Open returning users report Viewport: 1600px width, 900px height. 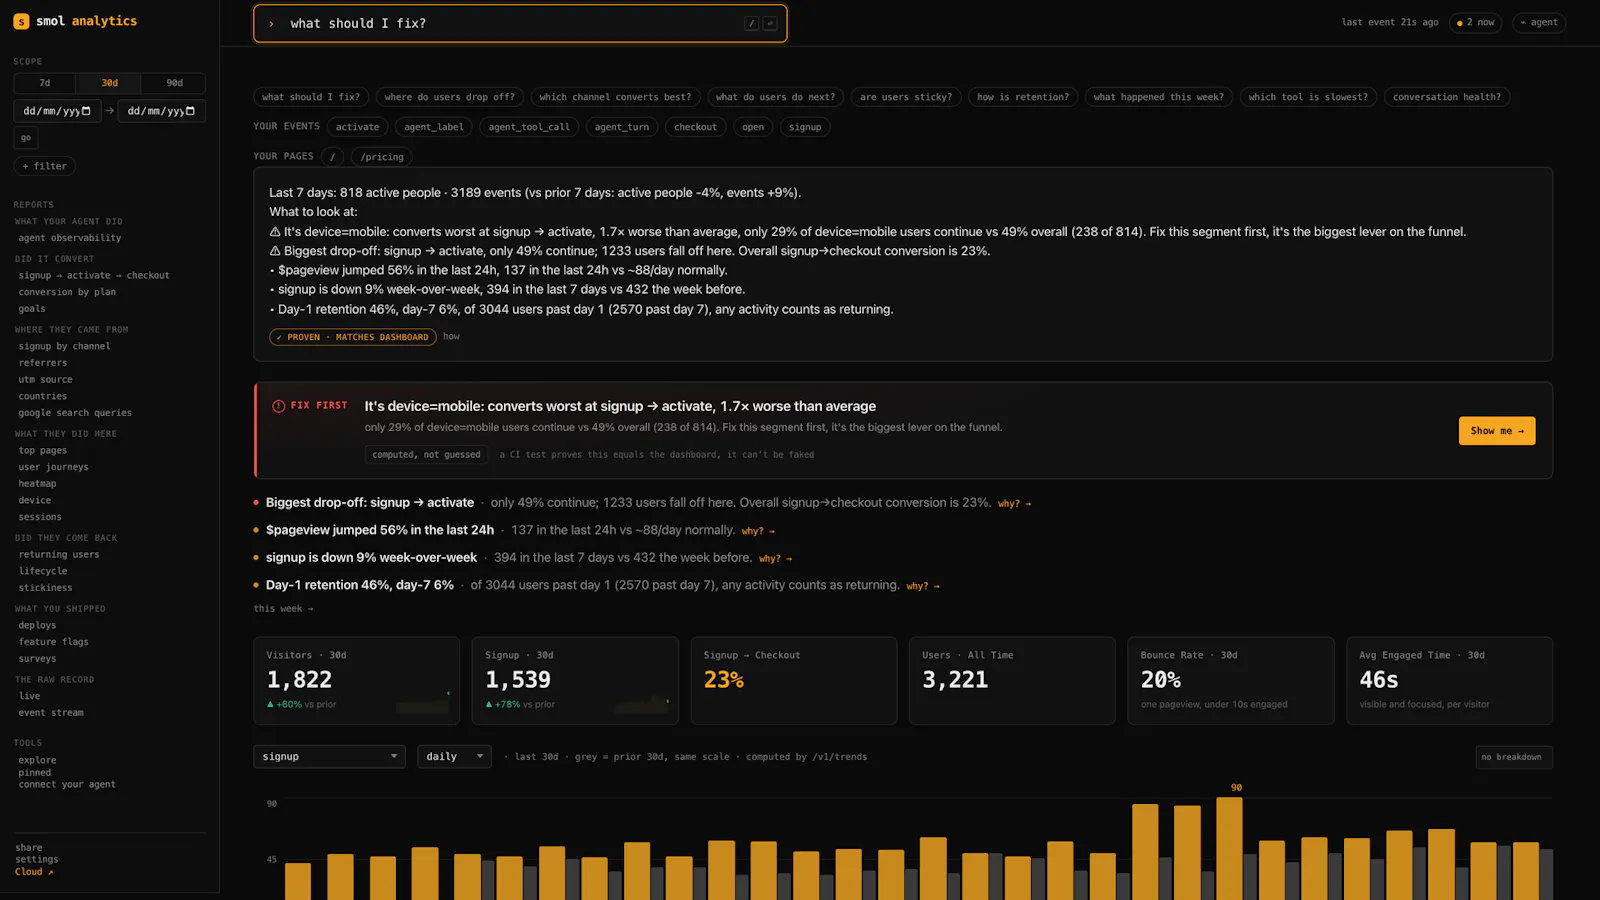pyautogui.click(x=59, y=555)
